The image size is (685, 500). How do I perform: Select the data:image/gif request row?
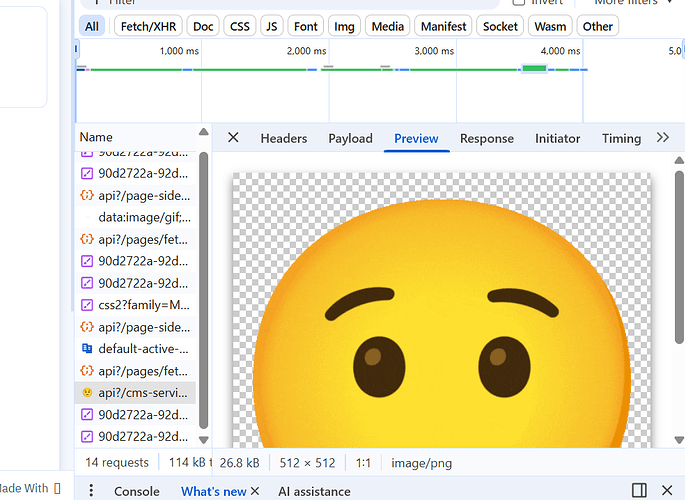(135, 217)
